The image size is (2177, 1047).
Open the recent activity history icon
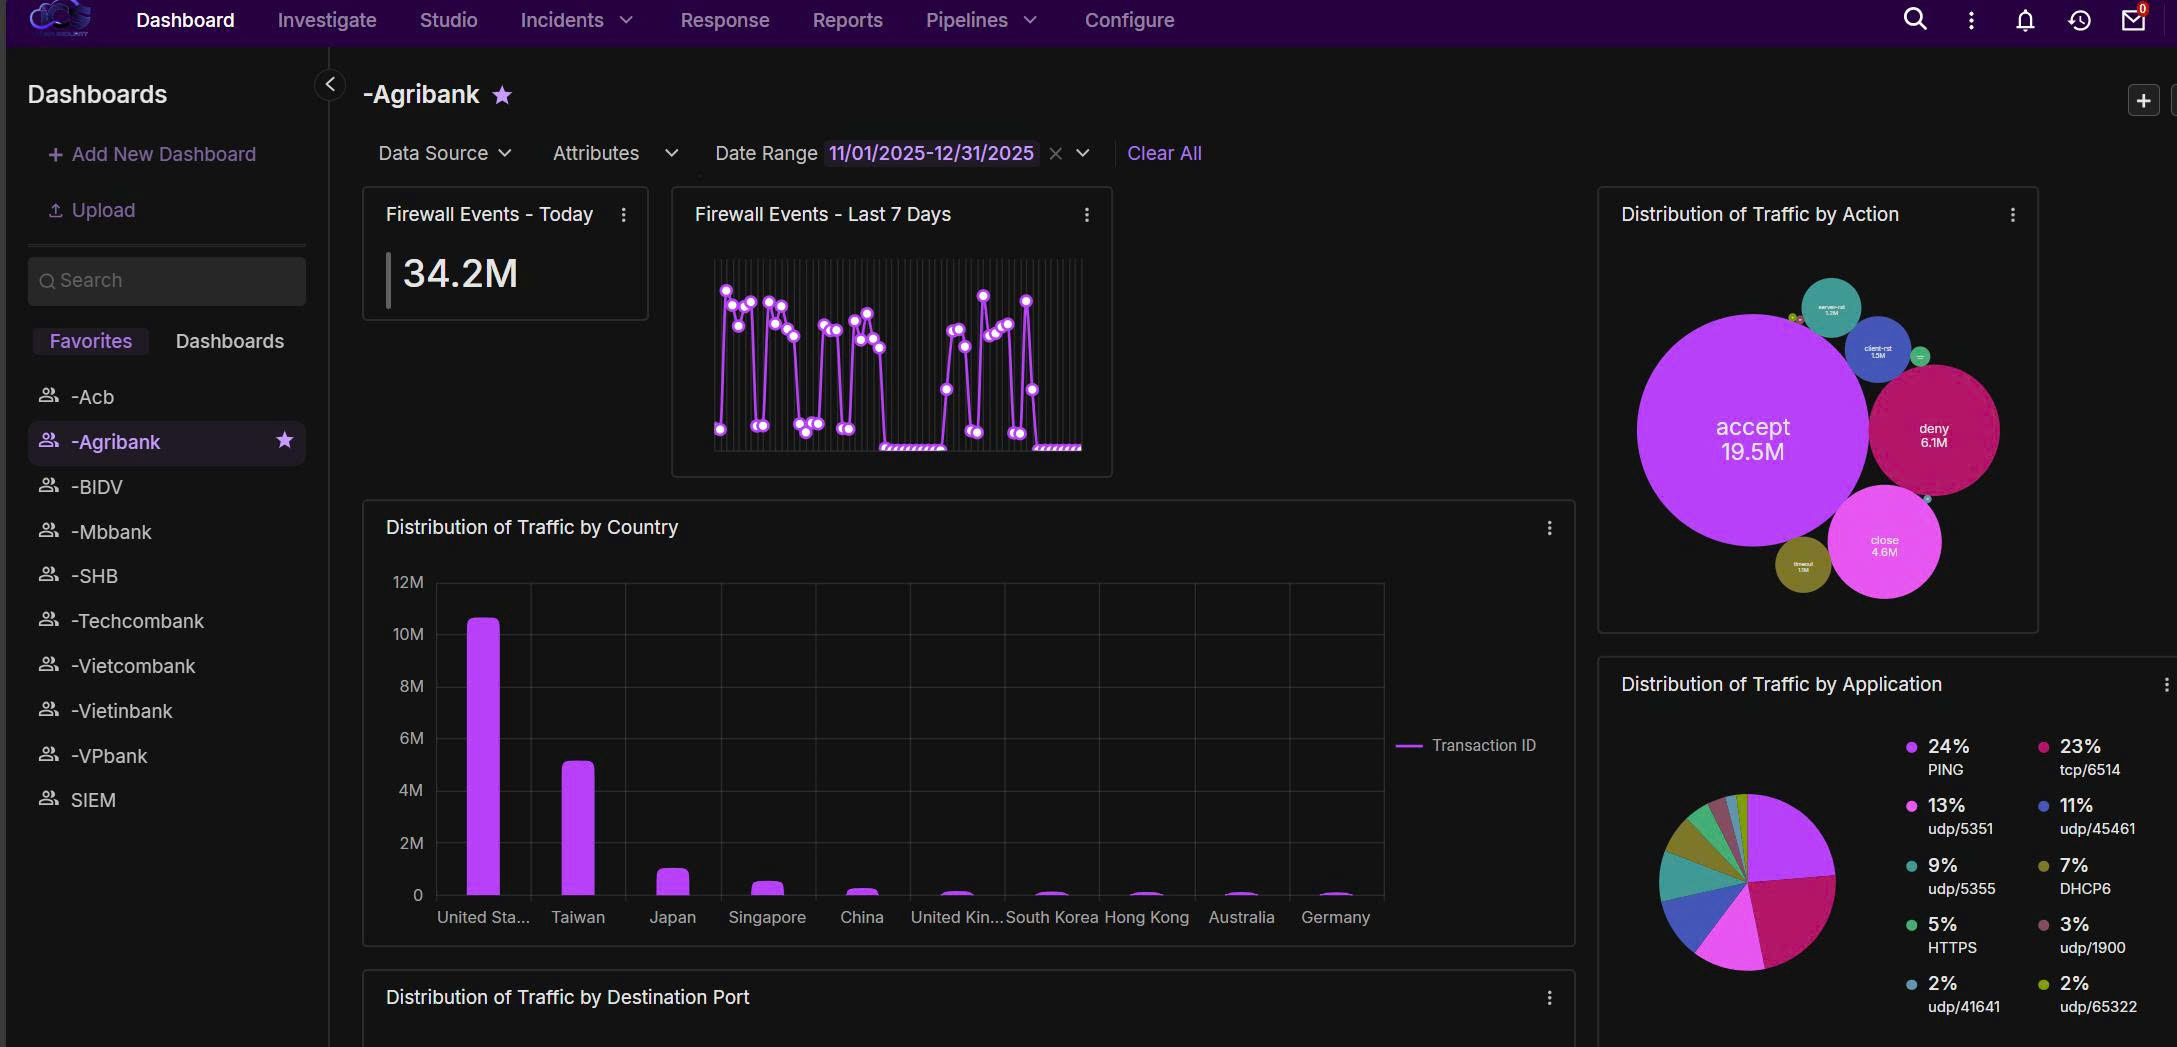[x=2079, y=20]
